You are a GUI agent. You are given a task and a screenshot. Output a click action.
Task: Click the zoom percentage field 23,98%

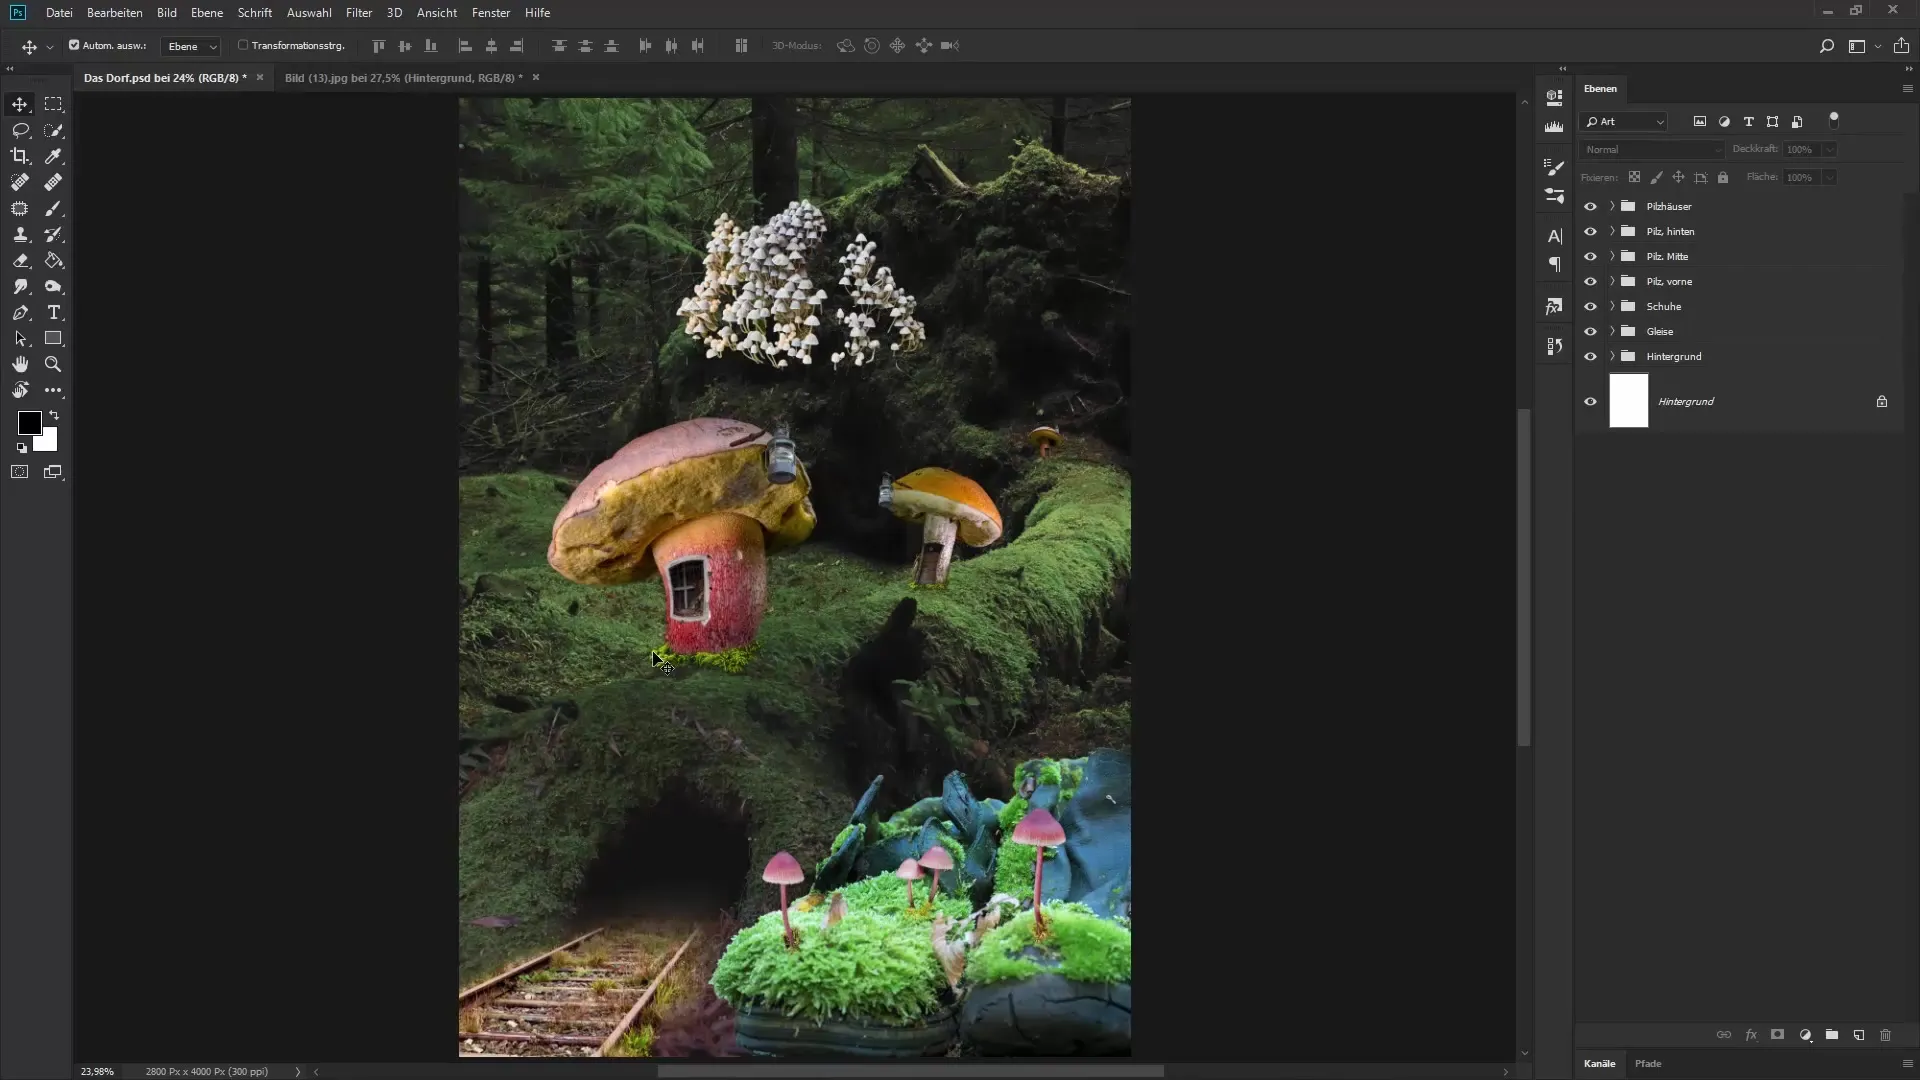pos(97,1071)
